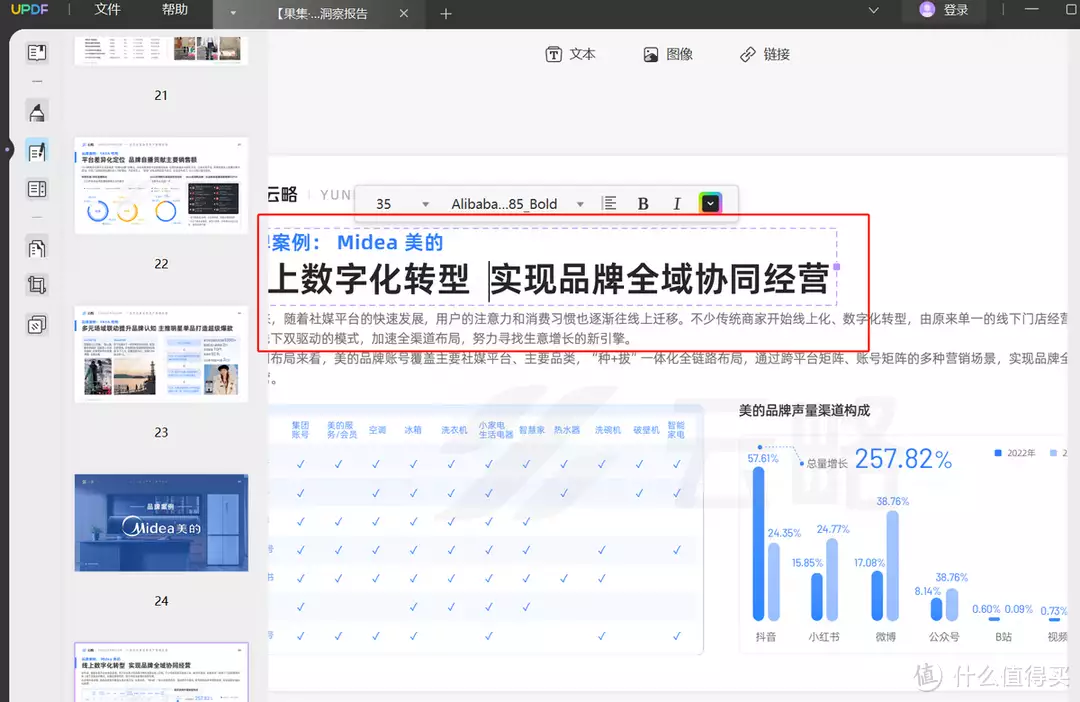Select the Crop Pages tool

[x=37, y=285]
